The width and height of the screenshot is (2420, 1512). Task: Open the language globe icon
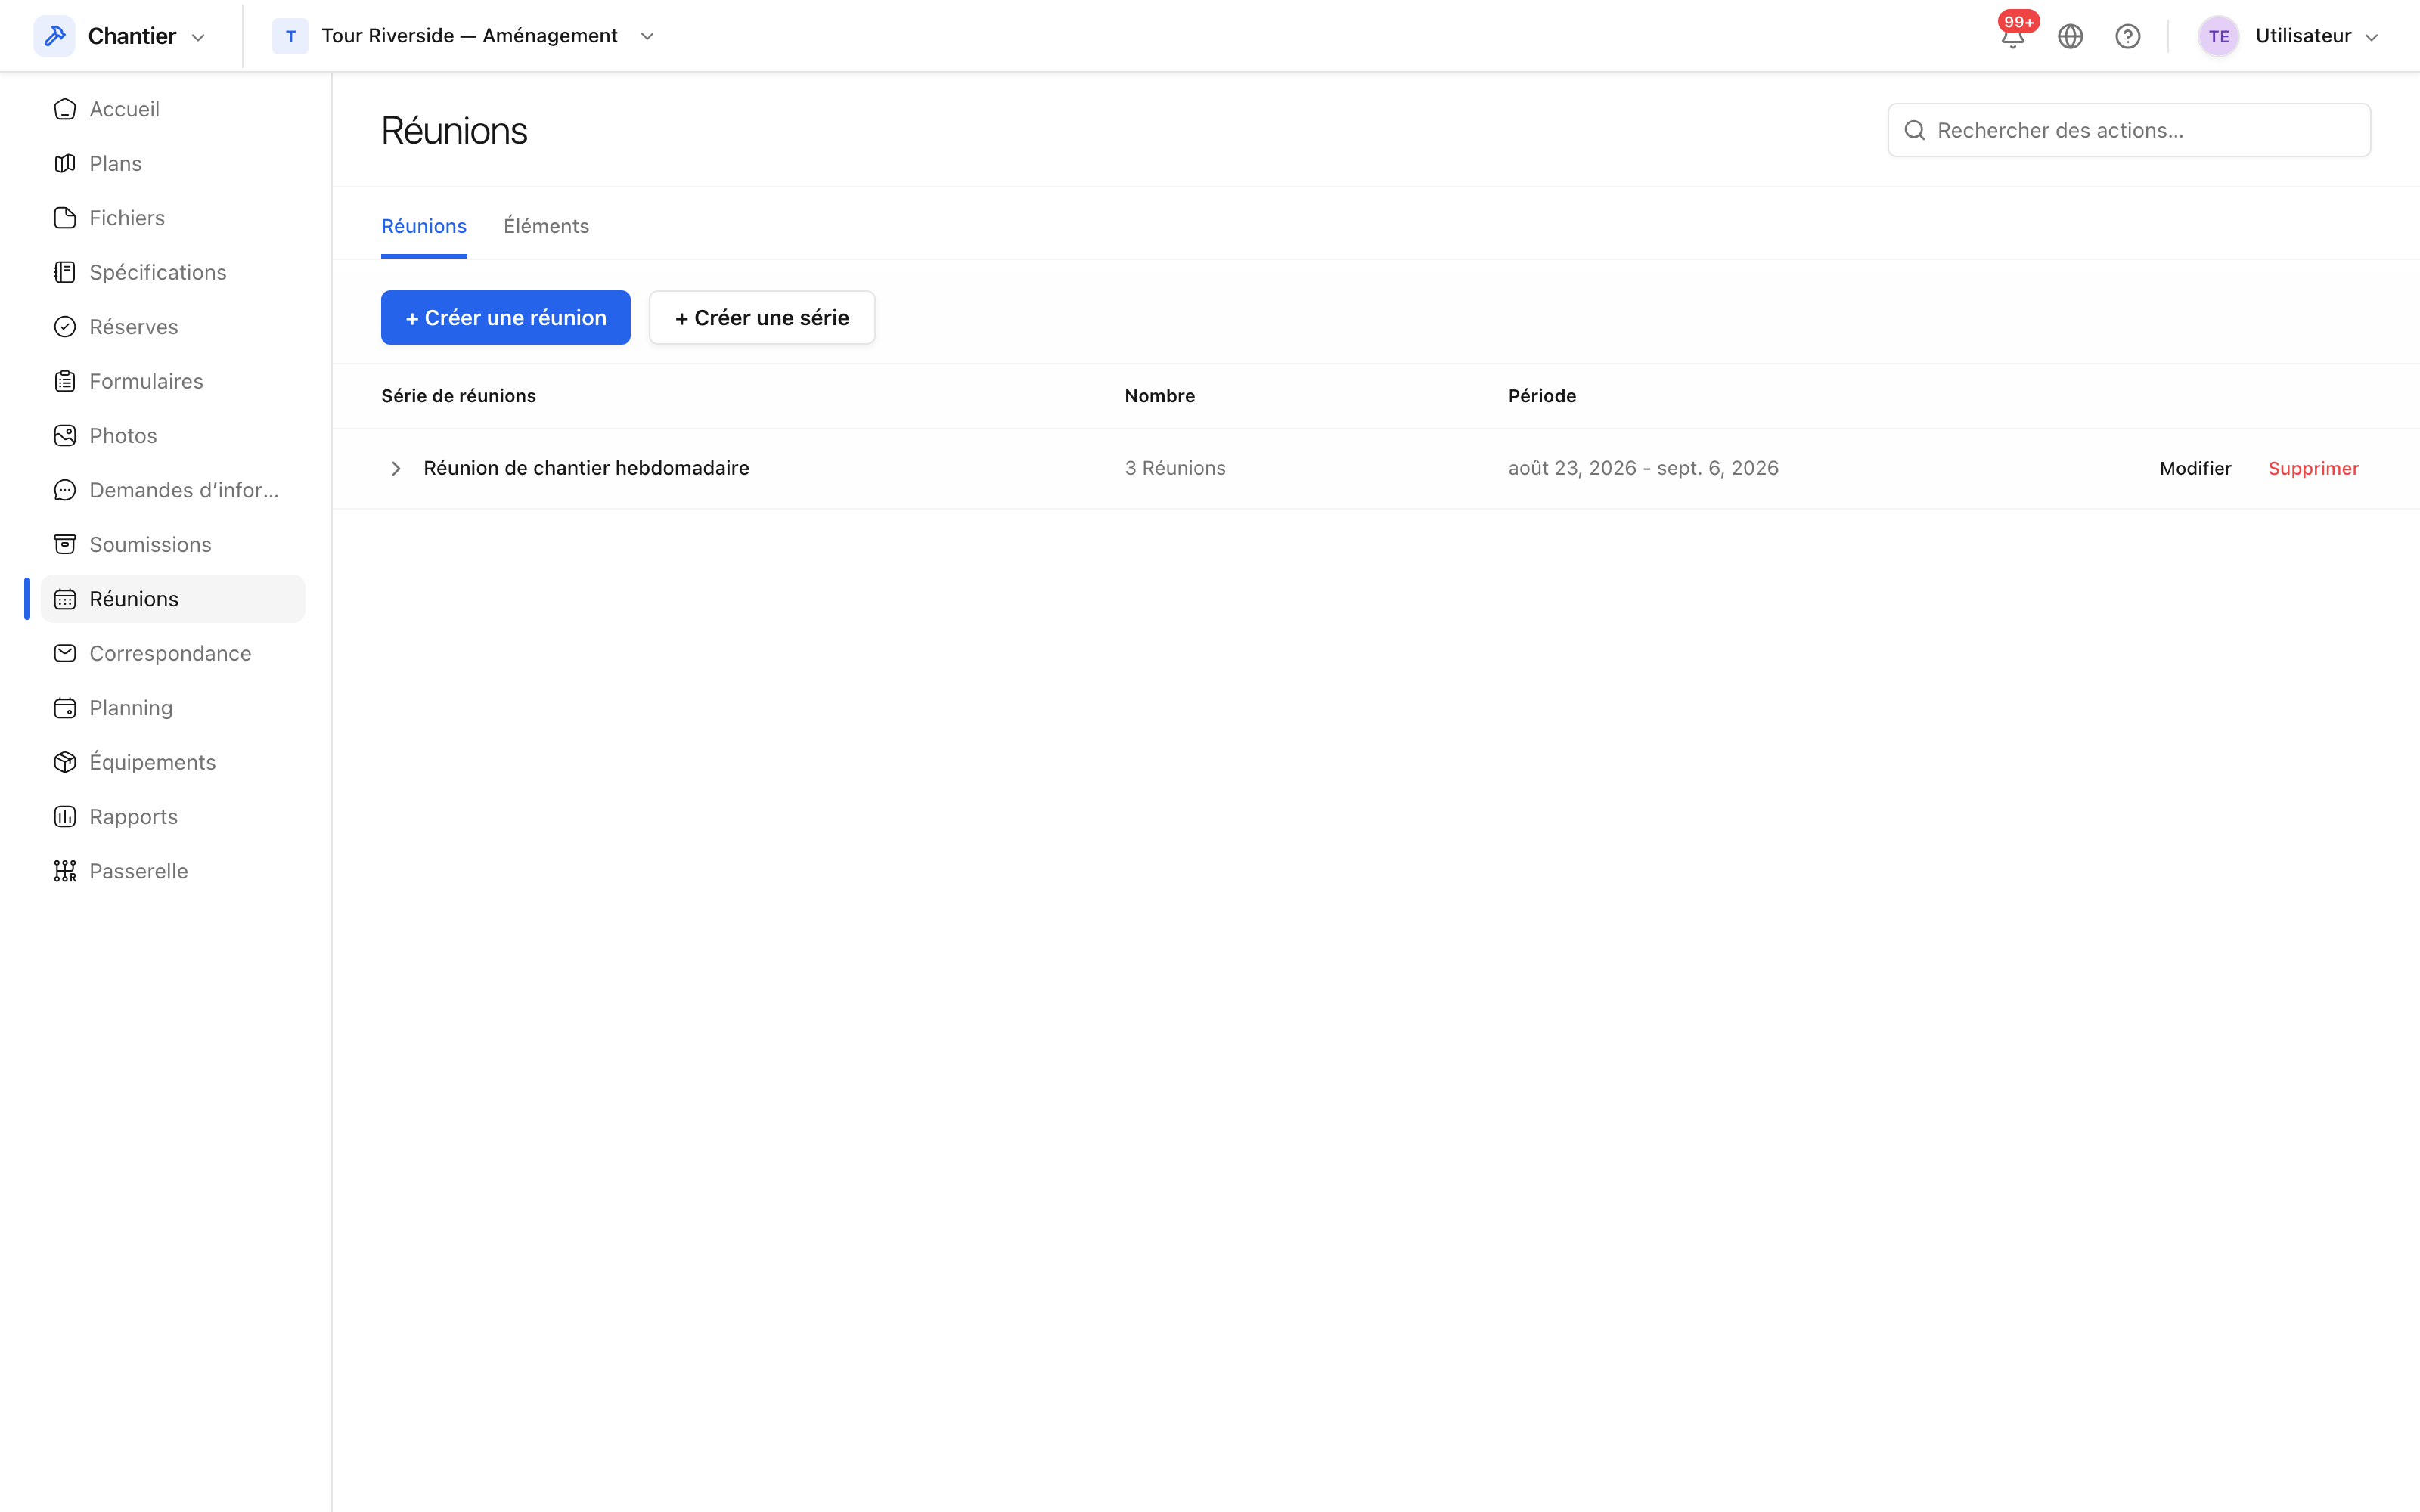(x=2070, y=36)
